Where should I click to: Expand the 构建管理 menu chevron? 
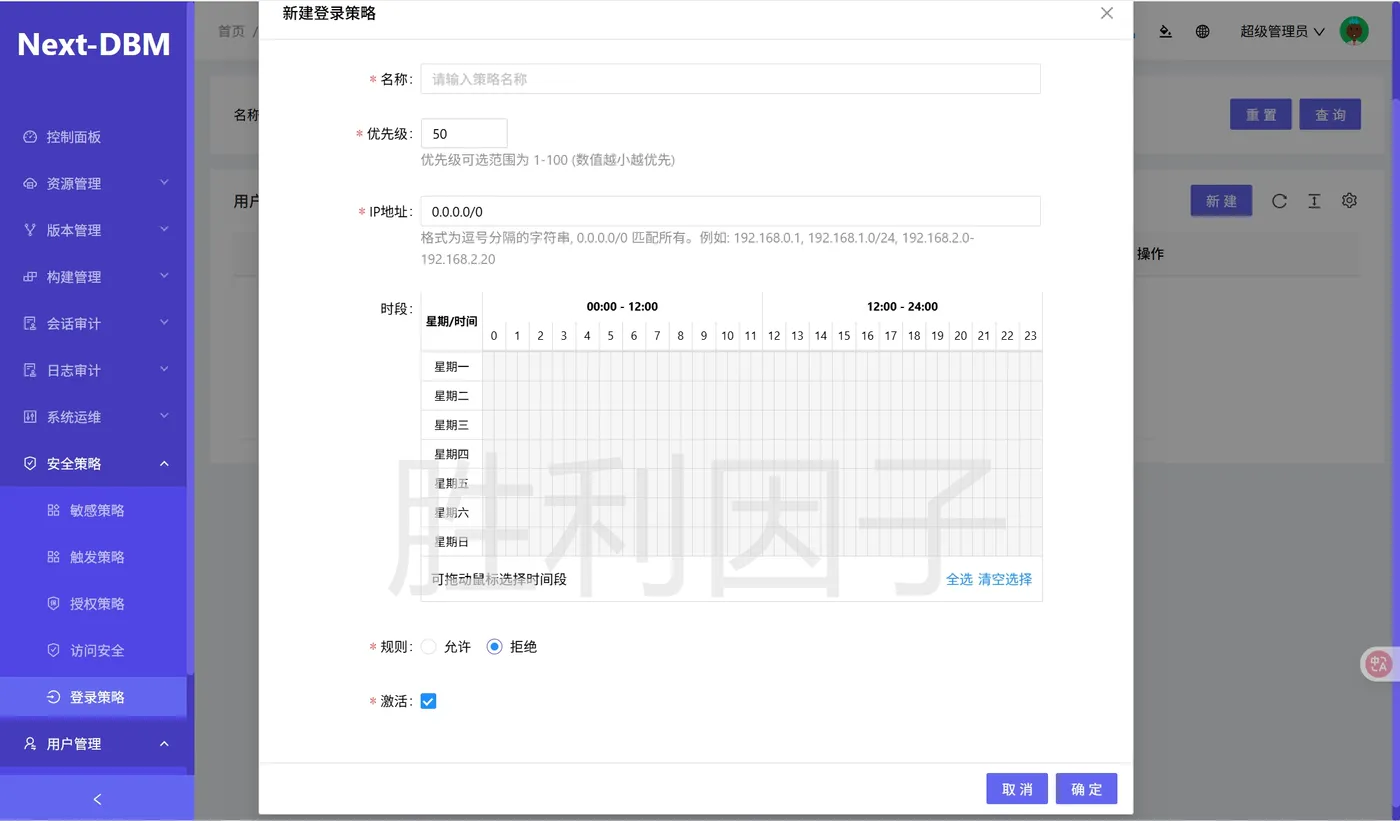pos(165,276)
